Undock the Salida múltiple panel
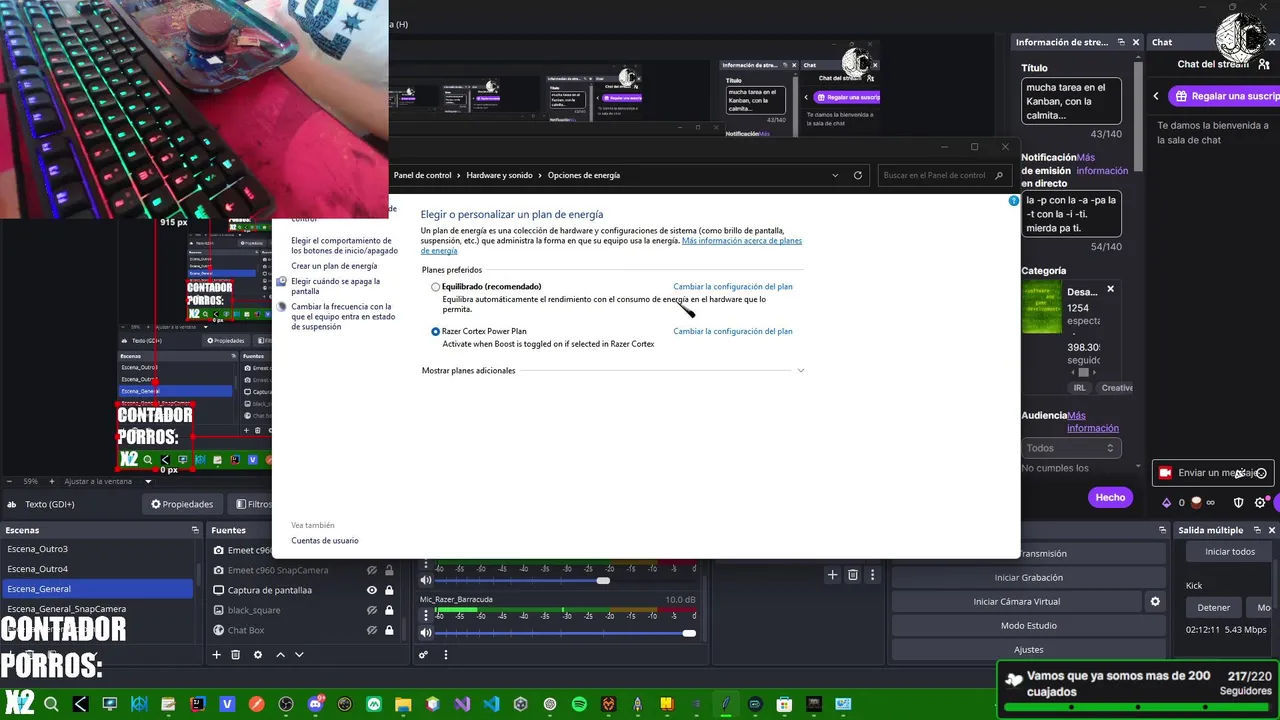Image resolution: width=1280 pixels, height=720 pixels. point(1258,530)
